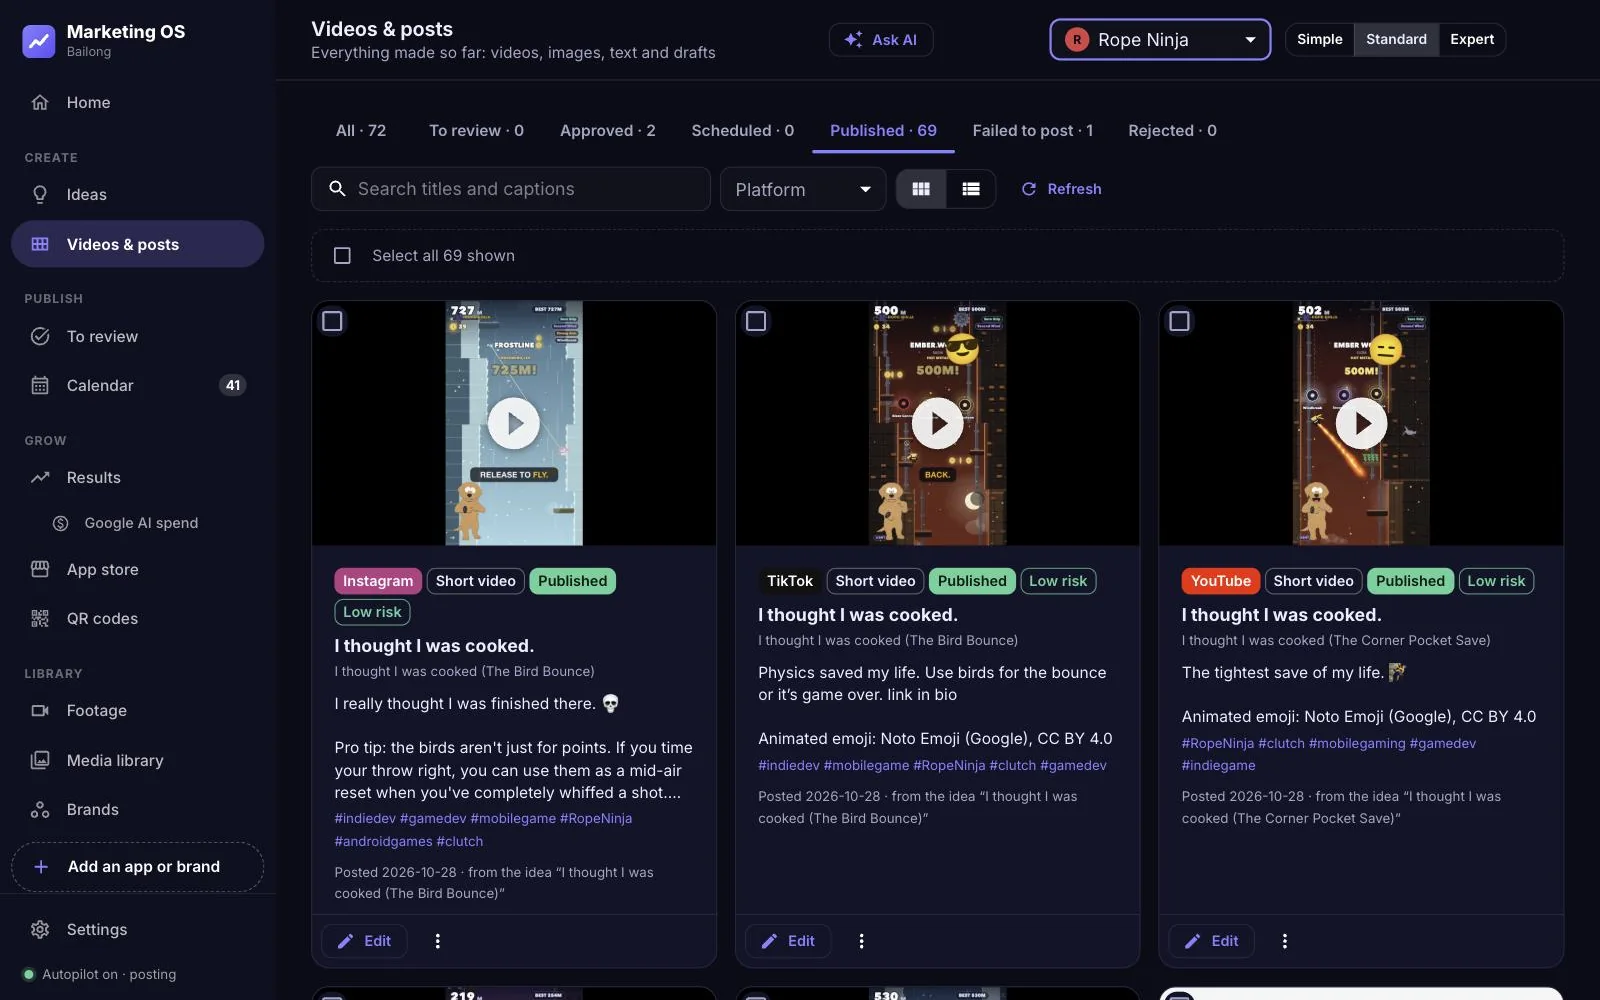This screenshot has height=1000, width=1600.
Task: Switch to Expert mode
Action: [1472, 39]
